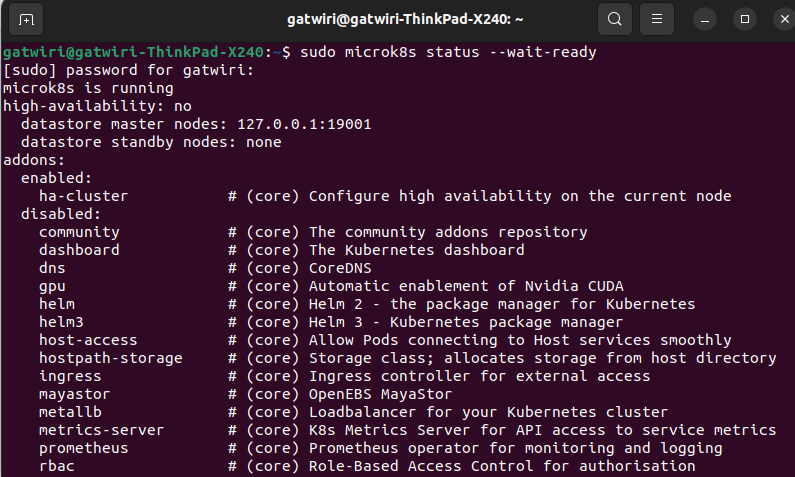The width and height of the screenshot is (795, 477).
Task: Click the 'disabled:' heading in output
Action: point(61,214)
